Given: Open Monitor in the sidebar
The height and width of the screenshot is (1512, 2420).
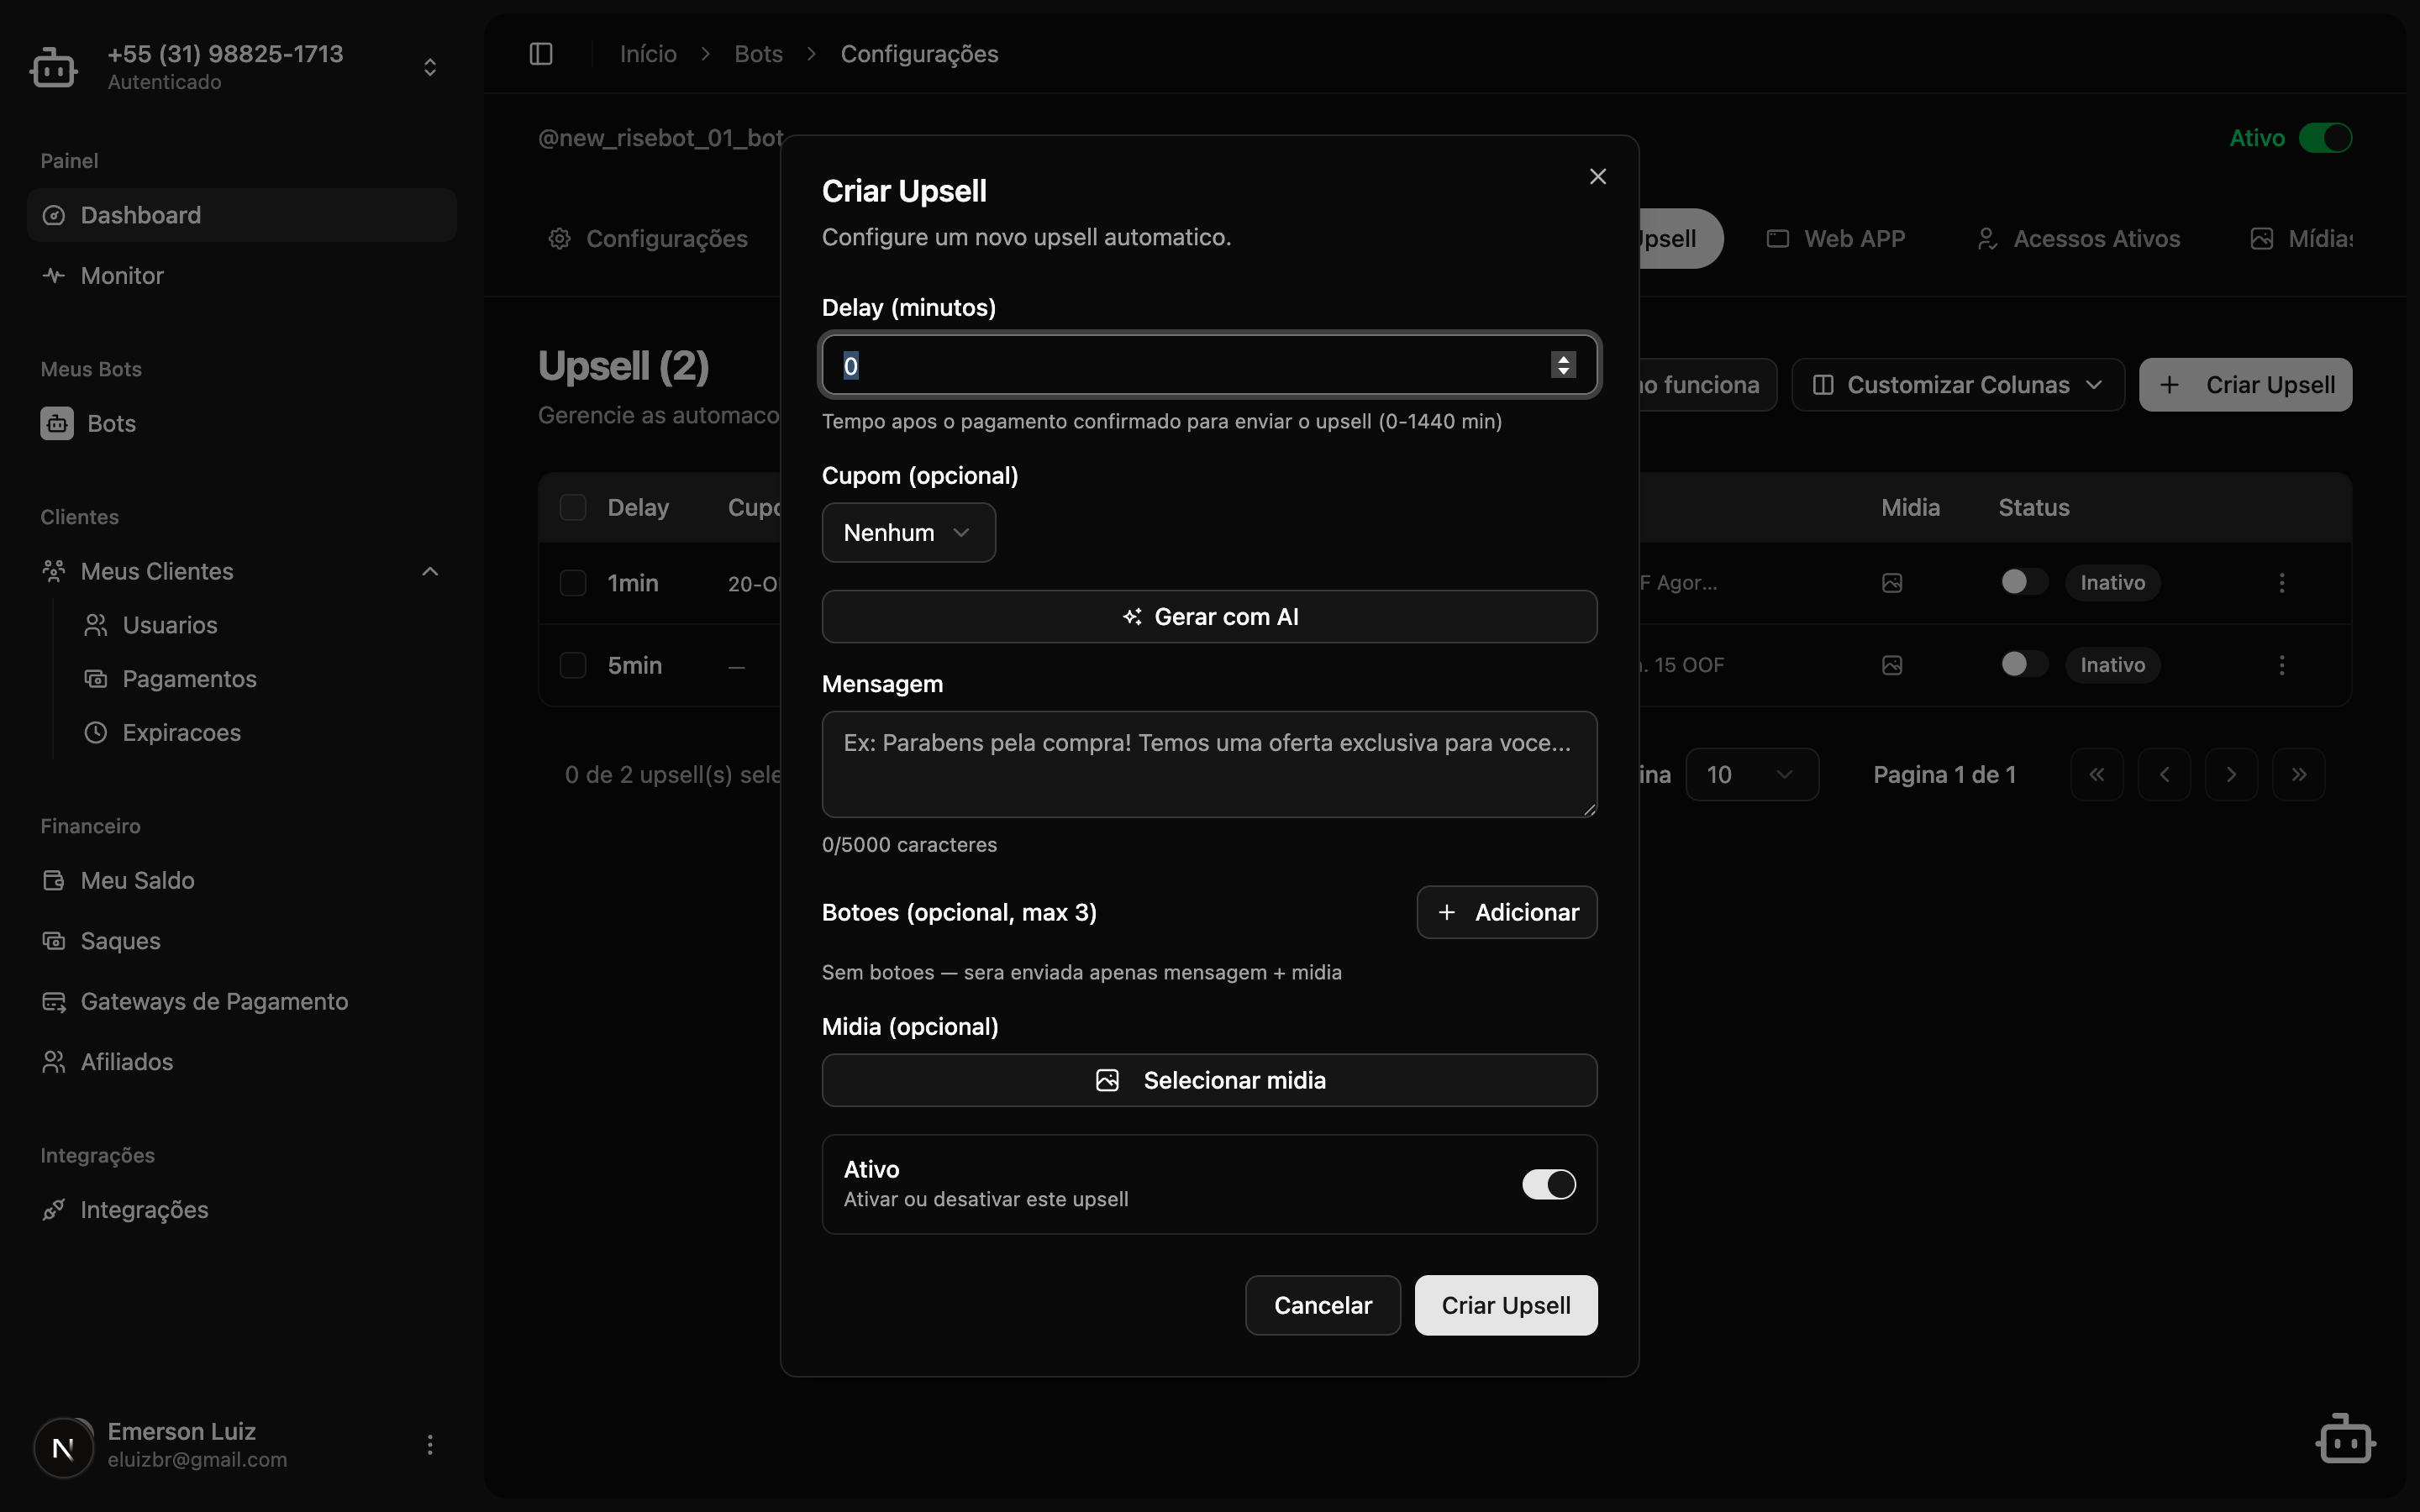Looking at the screenshot, I should 242,275.
